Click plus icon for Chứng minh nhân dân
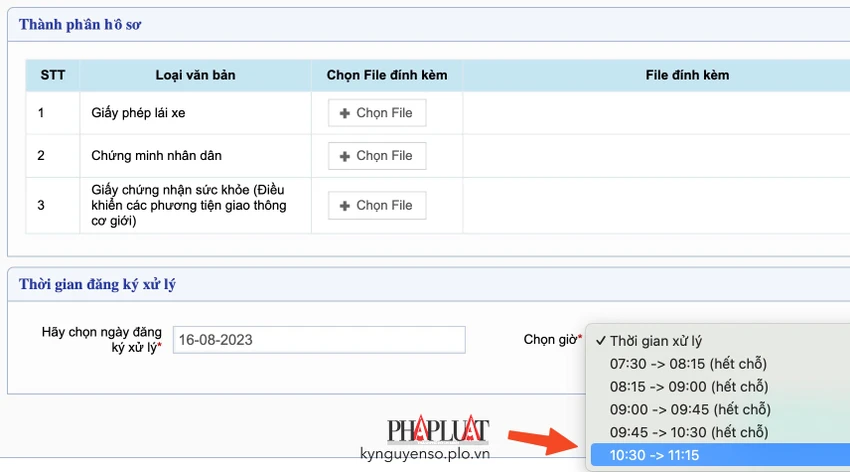The image size is (850, 472). click(344, 156)
